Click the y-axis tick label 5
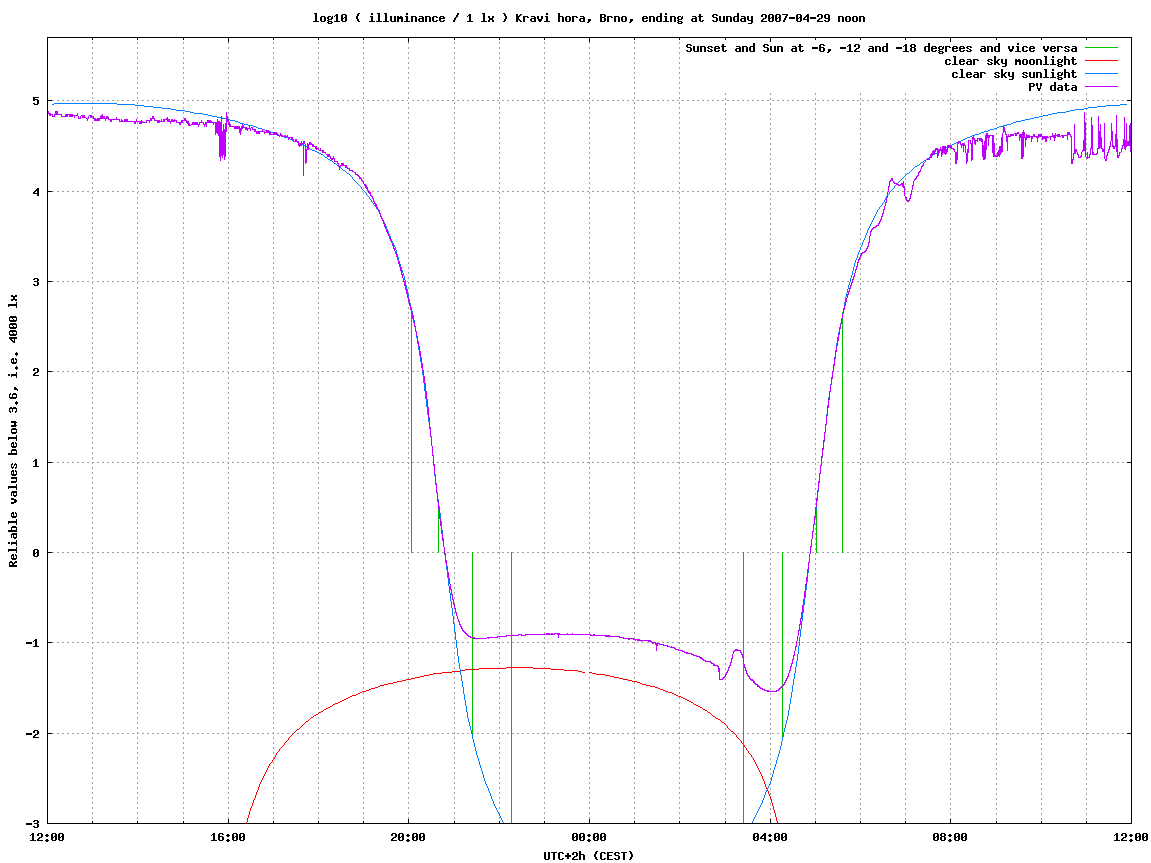The image size is (1151, 863). (x=36, y=101)
